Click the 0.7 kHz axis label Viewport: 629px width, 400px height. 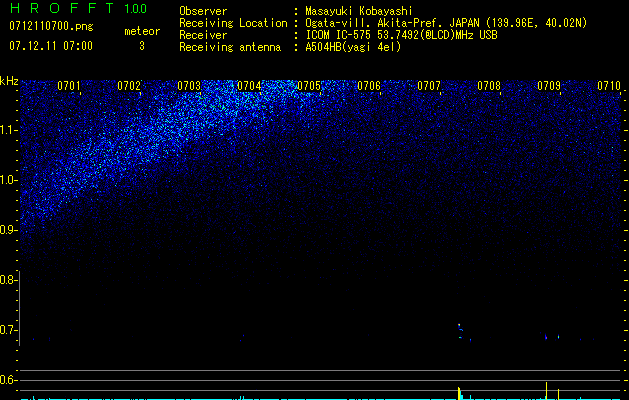(x=8, y=330)
